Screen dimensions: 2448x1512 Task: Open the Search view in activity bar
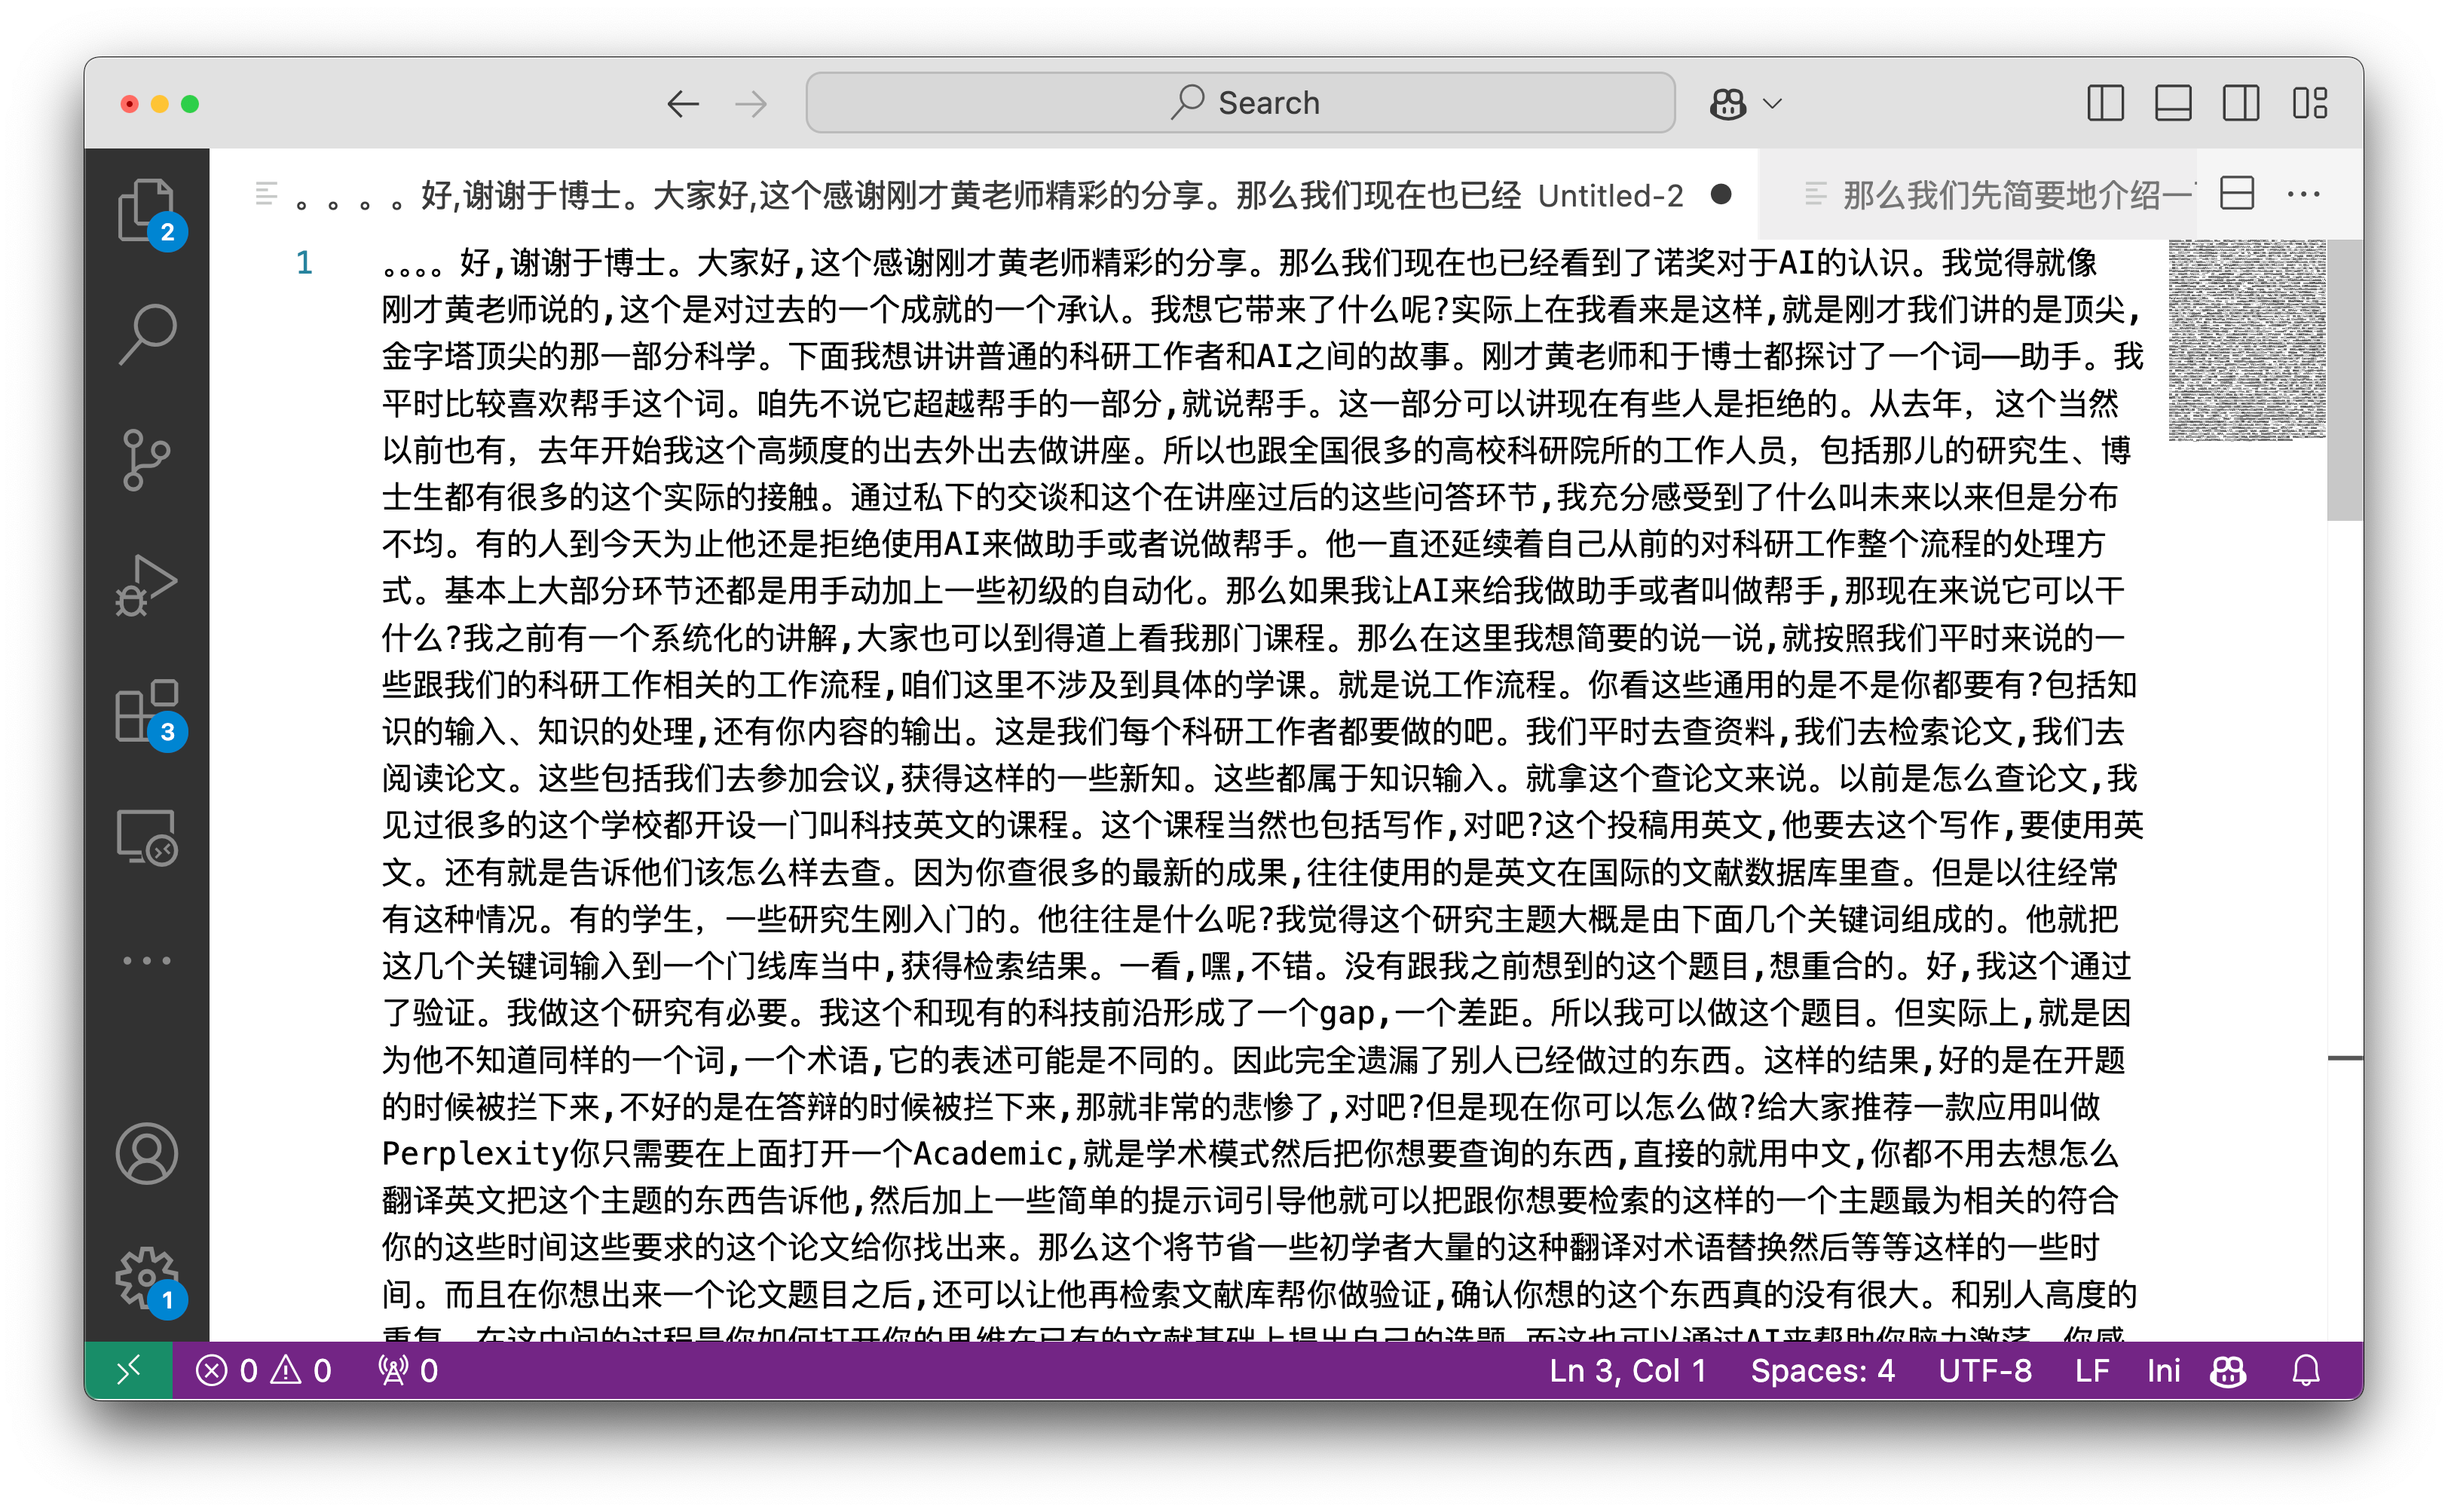[147, 334]
